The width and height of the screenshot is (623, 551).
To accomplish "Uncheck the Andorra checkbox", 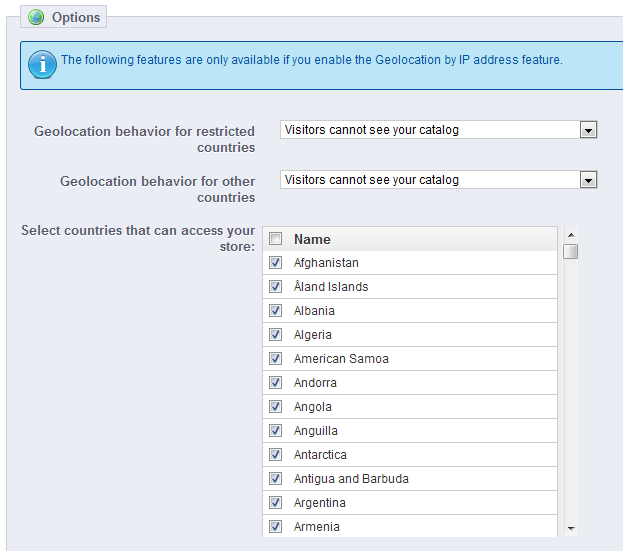I will (x=275, y=383).
